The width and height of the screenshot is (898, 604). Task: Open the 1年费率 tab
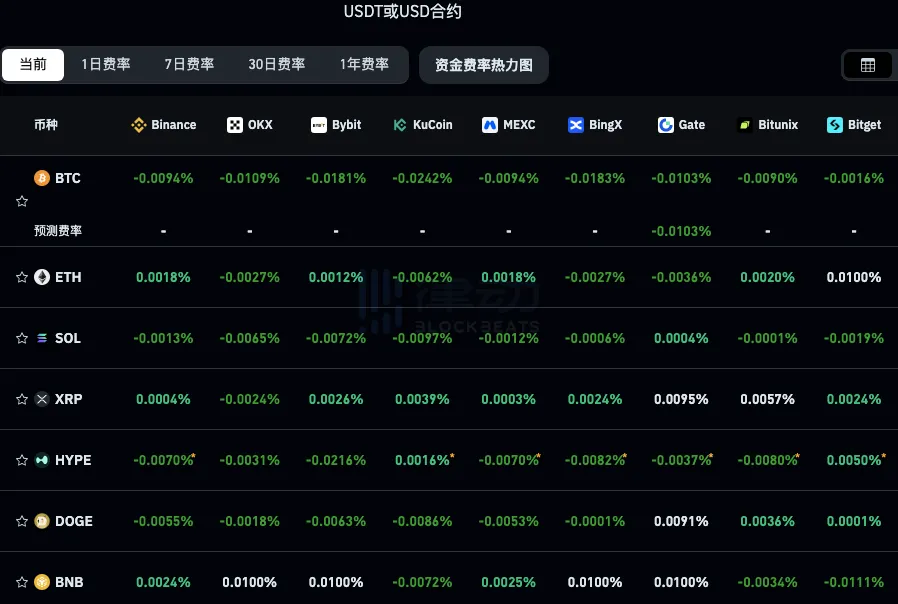(364, 65)
